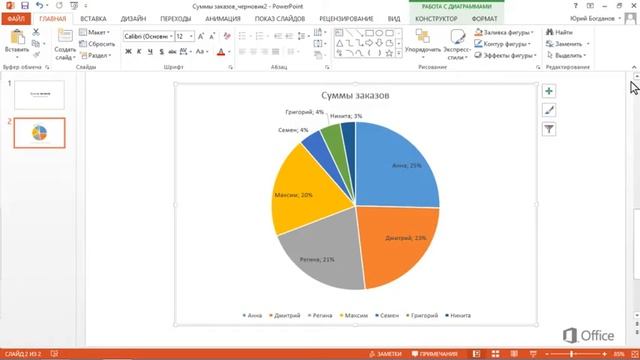
Task: Insert a star shape from the shapes gallery
Action: tap(389, 53)
